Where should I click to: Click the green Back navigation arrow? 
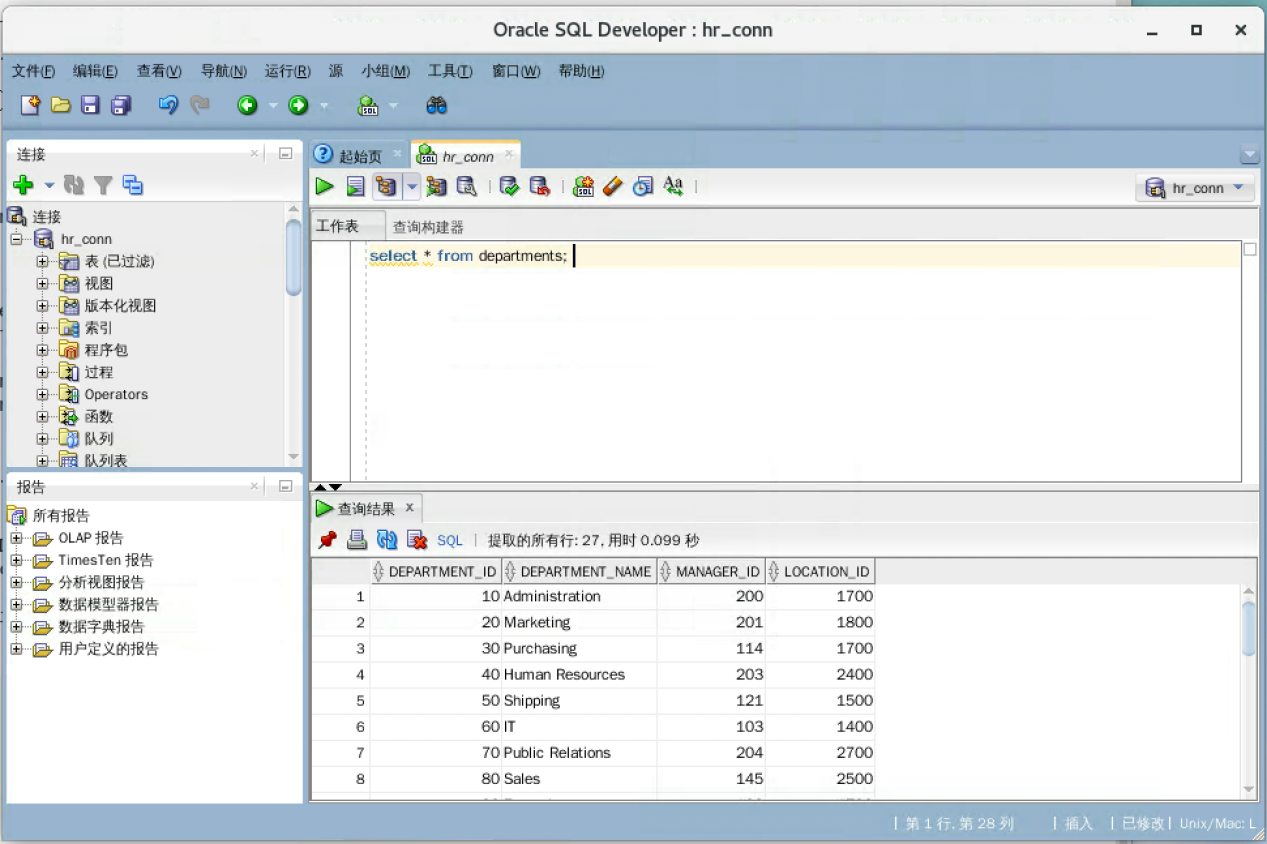pyautogui.click(x=247, y=105)
